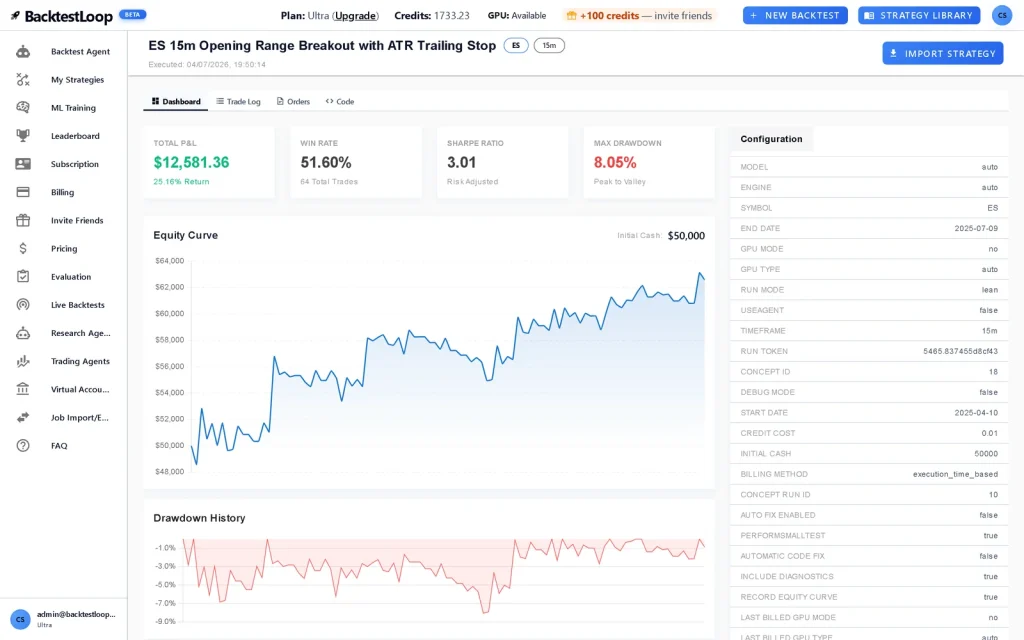Viewport: 1024px width, 640px height.
Task: Click END DATE 2025-07-09 value
Action: [976, 229]
